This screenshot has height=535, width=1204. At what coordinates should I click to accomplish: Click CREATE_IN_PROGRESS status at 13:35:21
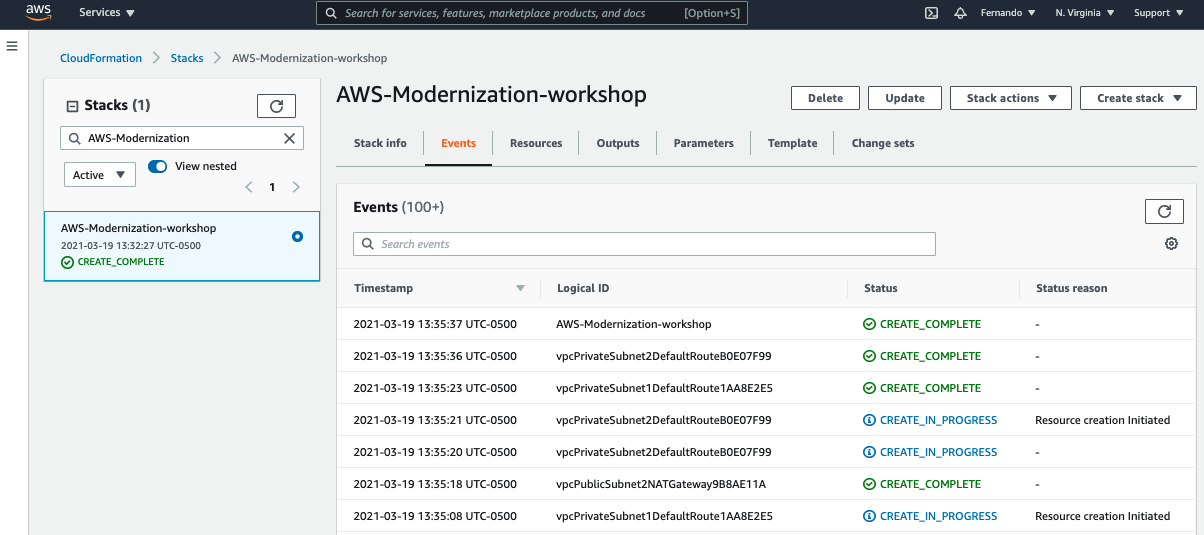point(930,420)
